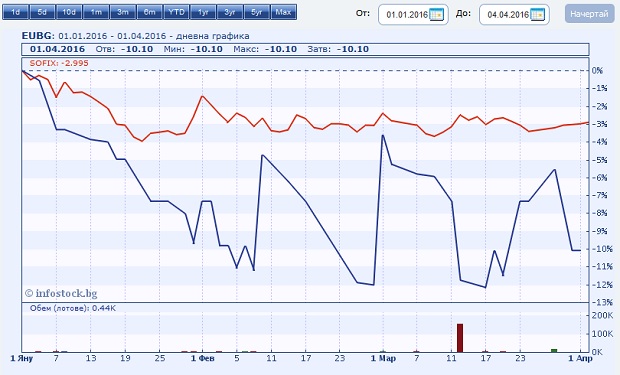The image size is (620, 375).
Task: Show the 1yr chart range
Action: pyautogui.click(x=203, y=12)
